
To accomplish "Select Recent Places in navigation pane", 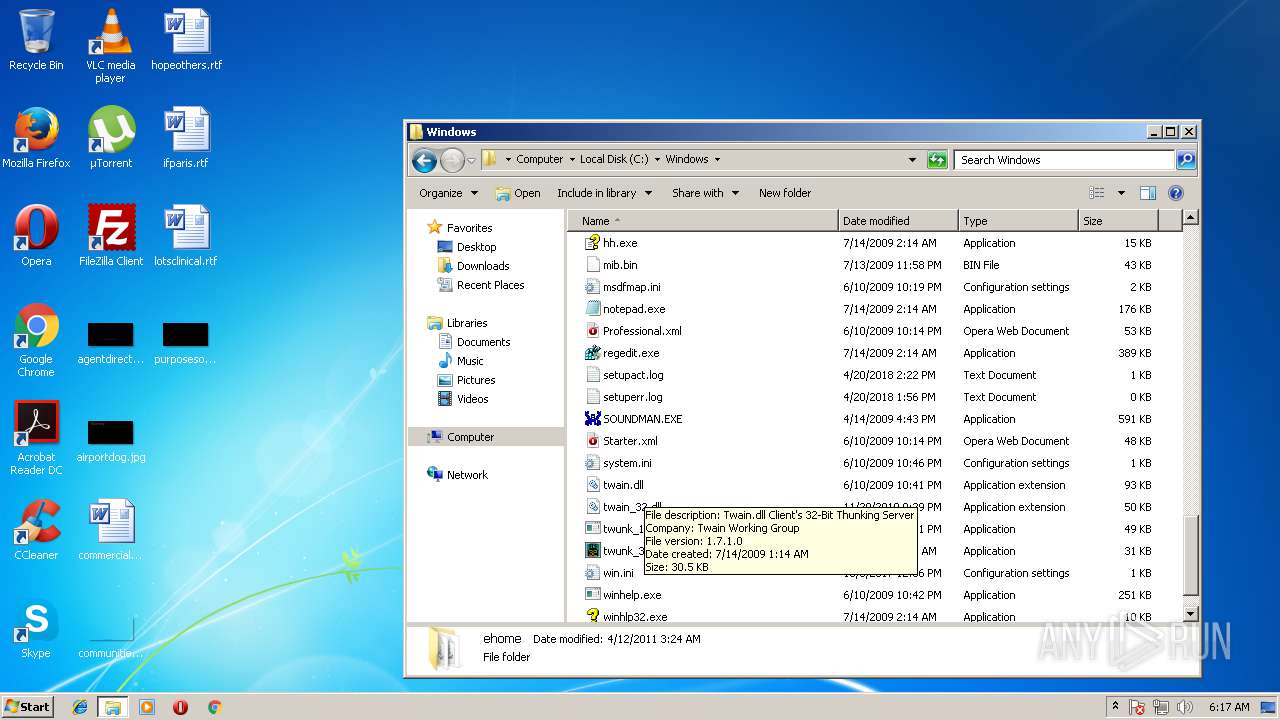I will tap(490, 285).
